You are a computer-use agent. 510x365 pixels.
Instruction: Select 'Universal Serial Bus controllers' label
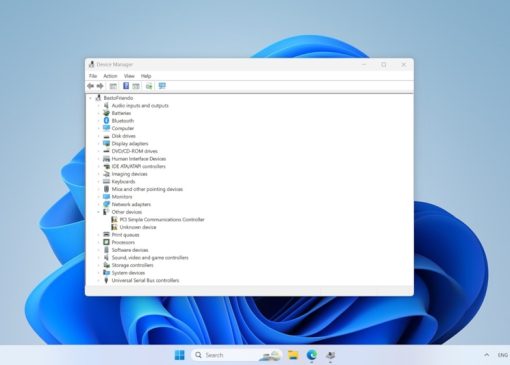145,280
